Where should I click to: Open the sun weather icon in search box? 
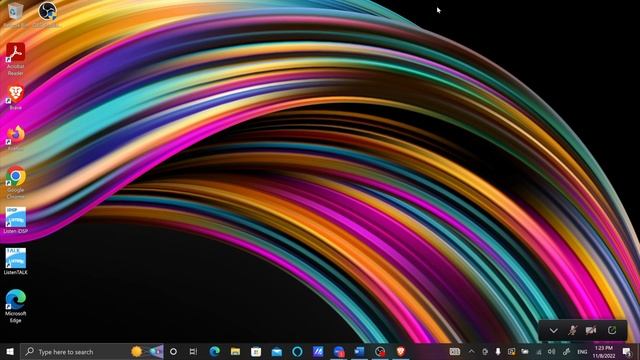click(x=137, y=351)
